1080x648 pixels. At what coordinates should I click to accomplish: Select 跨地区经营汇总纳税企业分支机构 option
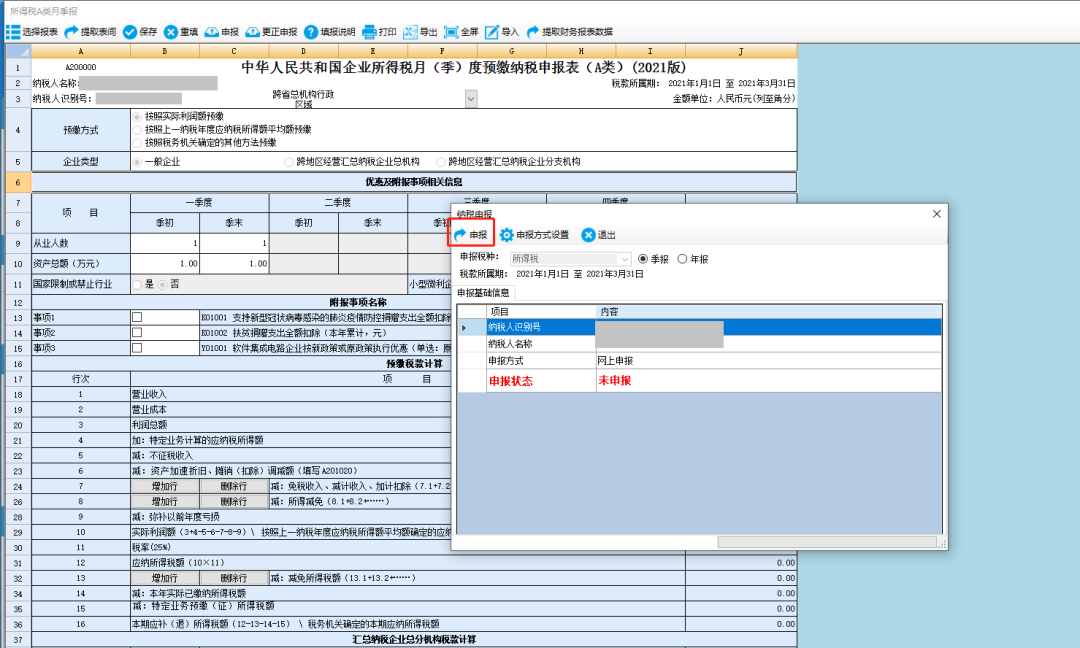pos(508,162)
